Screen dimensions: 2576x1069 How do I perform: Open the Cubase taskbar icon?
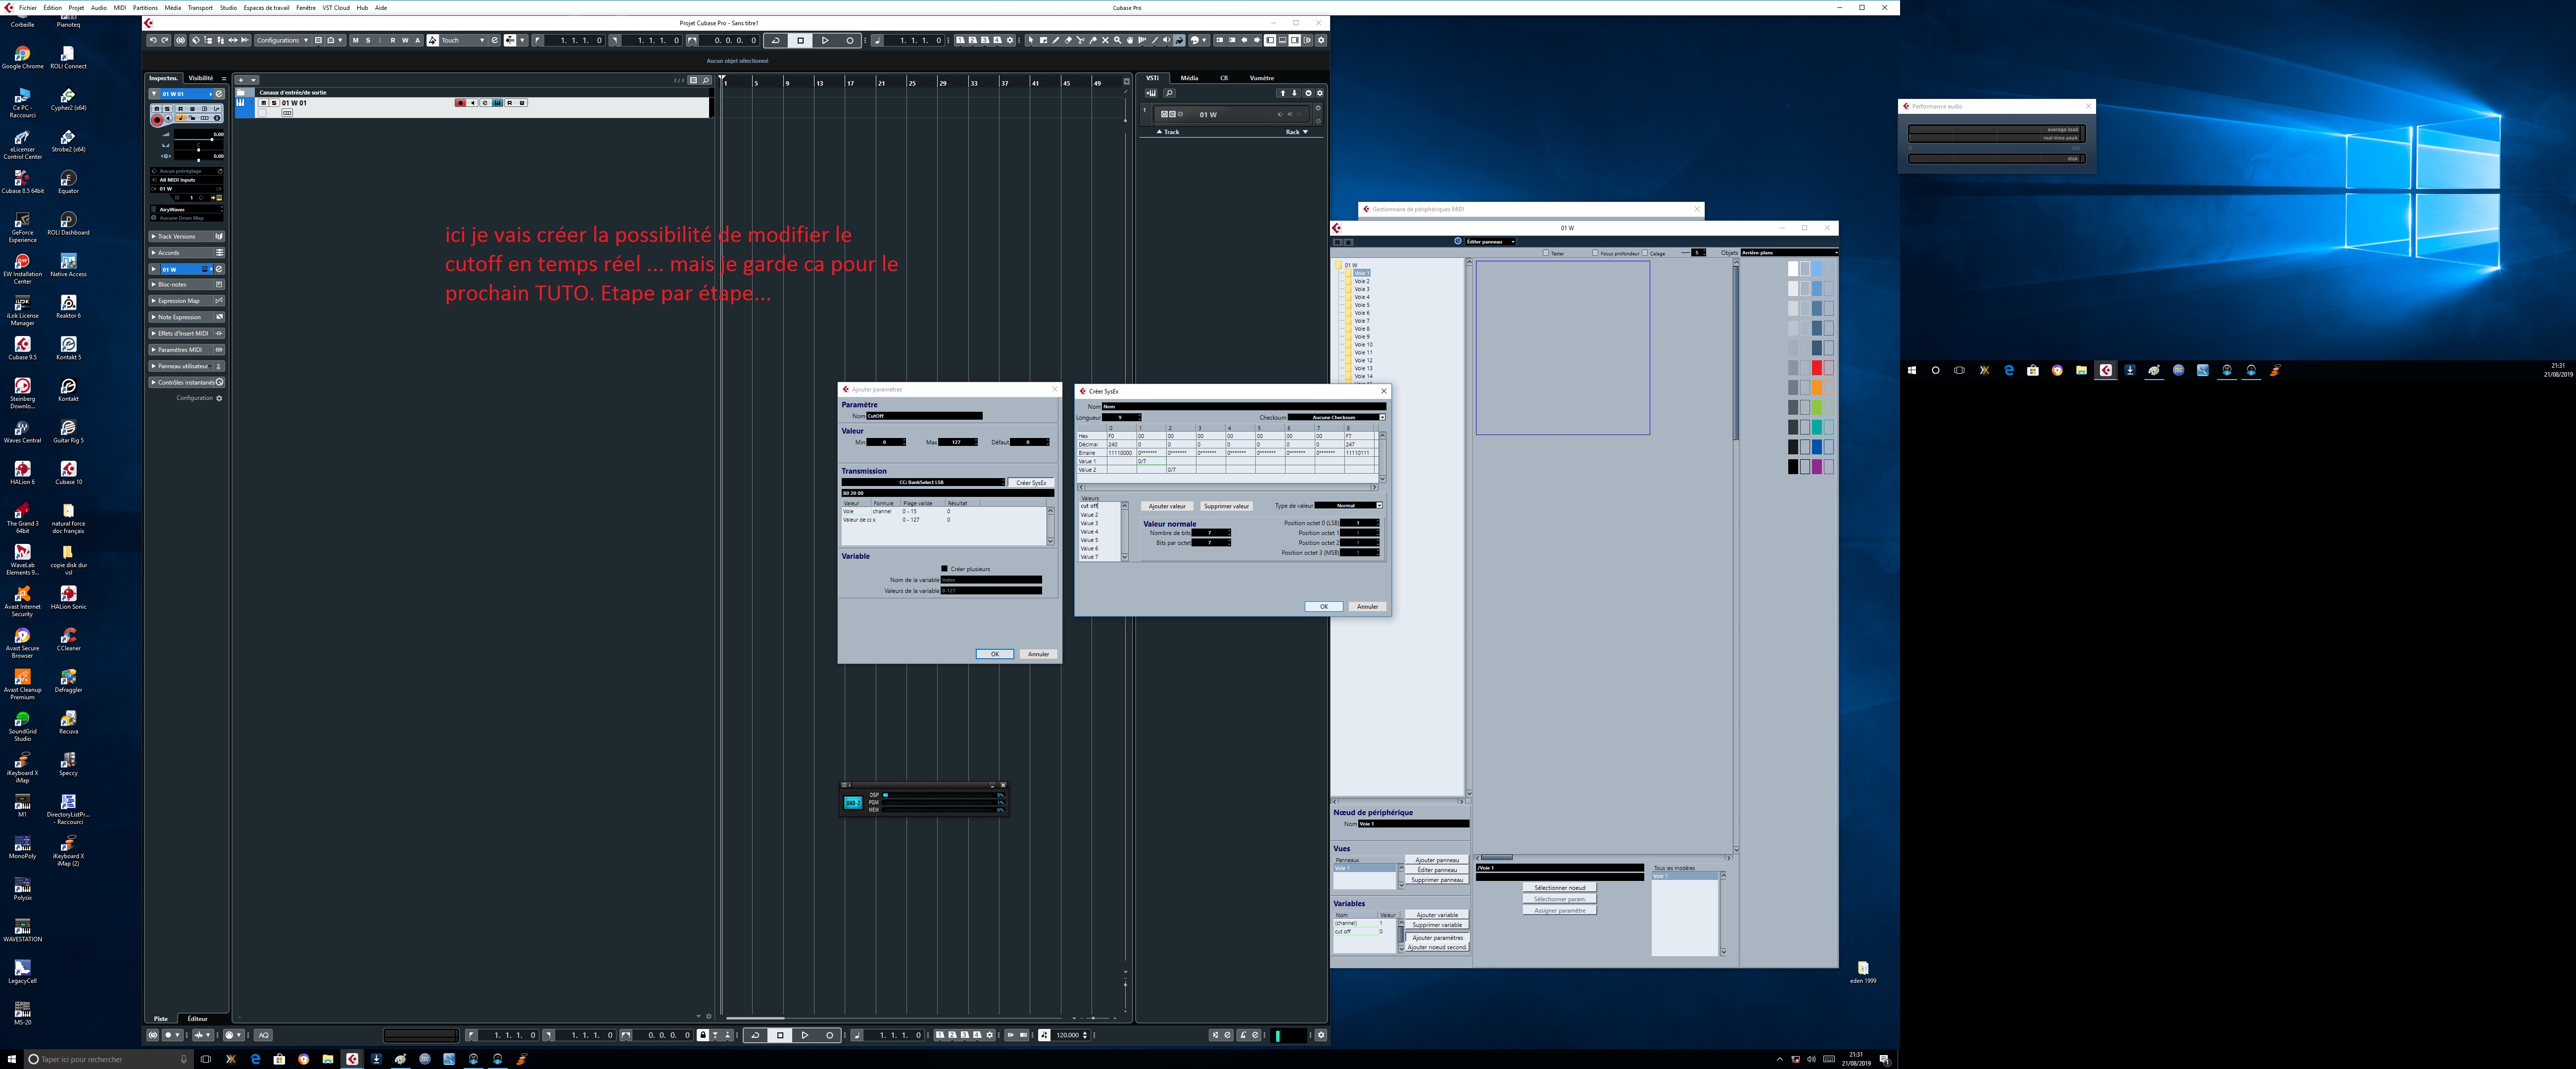352,1059
